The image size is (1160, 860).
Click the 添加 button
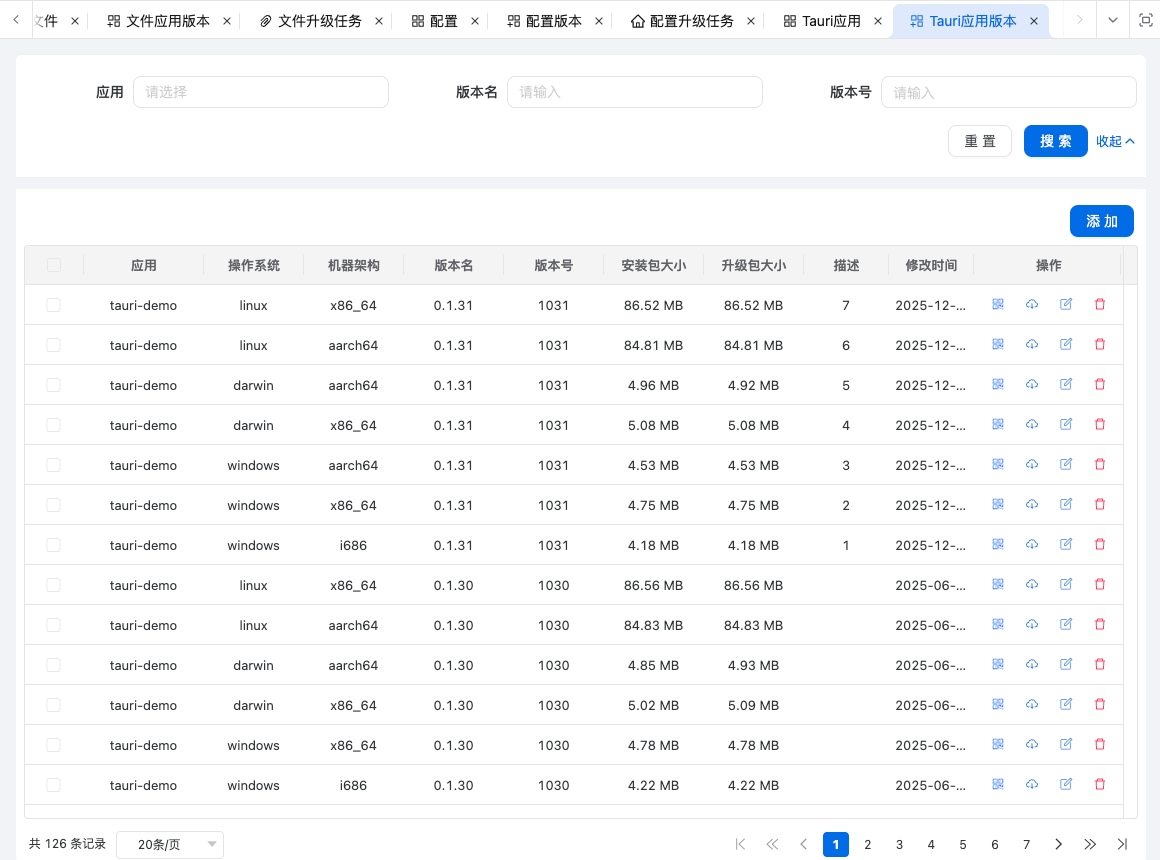pos(1101,221)
